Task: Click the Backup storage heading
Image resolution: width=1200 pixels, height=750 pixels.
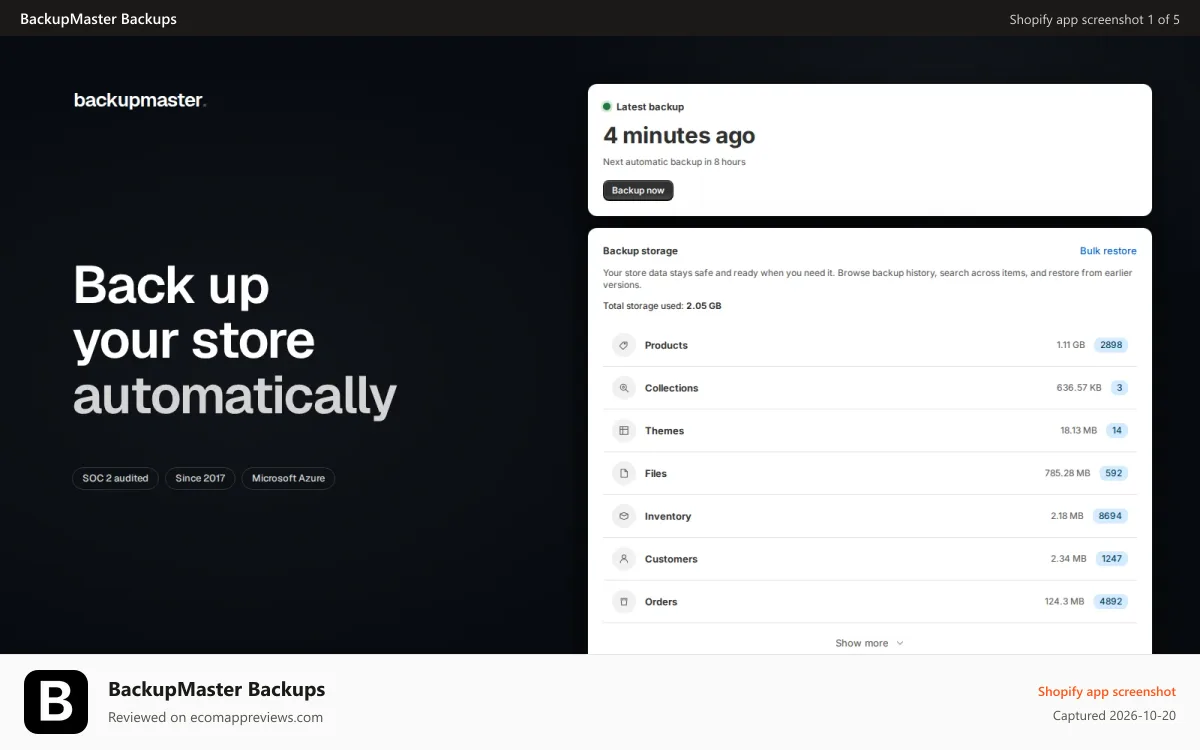Action: click(640, 251)
